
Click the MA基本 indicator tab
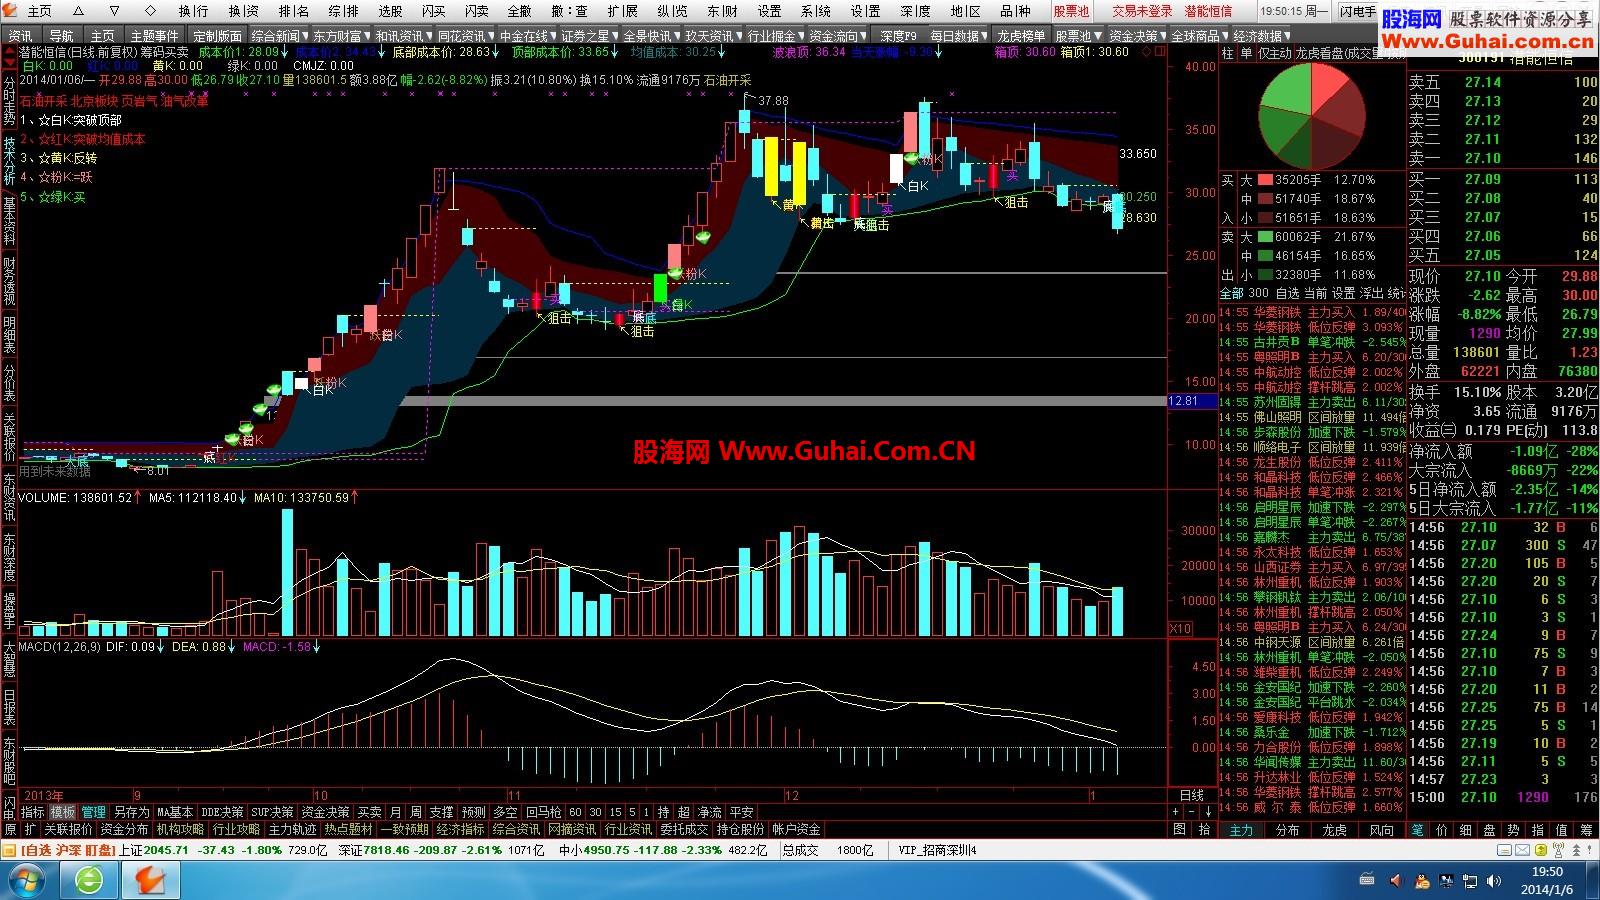tap(174, 812)
